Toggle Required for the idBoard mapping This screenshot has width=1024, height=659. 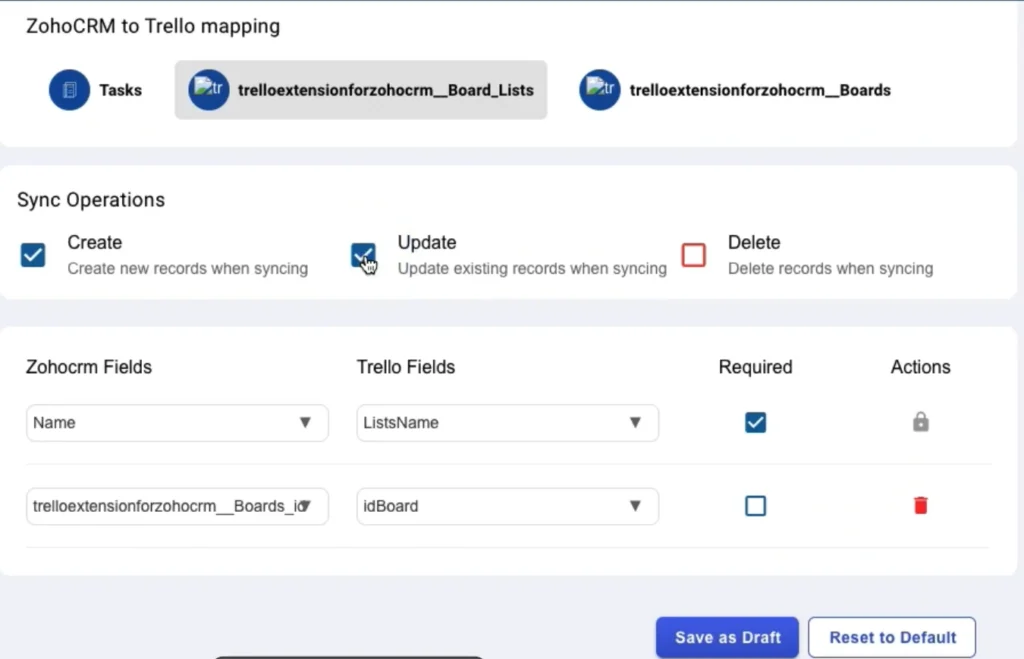coord(755,506)
